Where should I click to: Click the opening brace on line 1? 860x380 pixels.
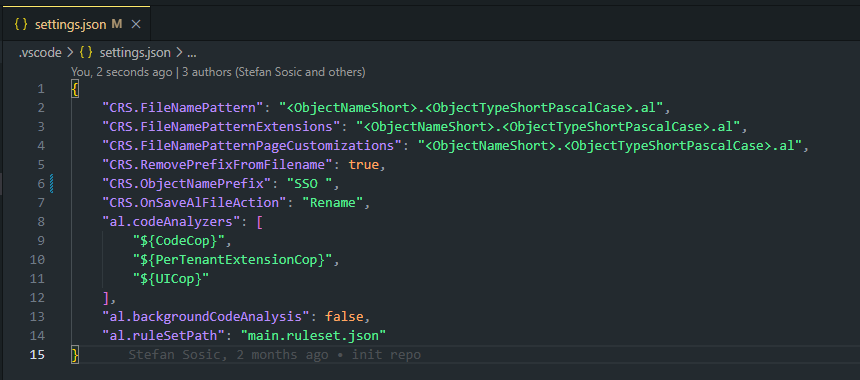pos(75,89)
